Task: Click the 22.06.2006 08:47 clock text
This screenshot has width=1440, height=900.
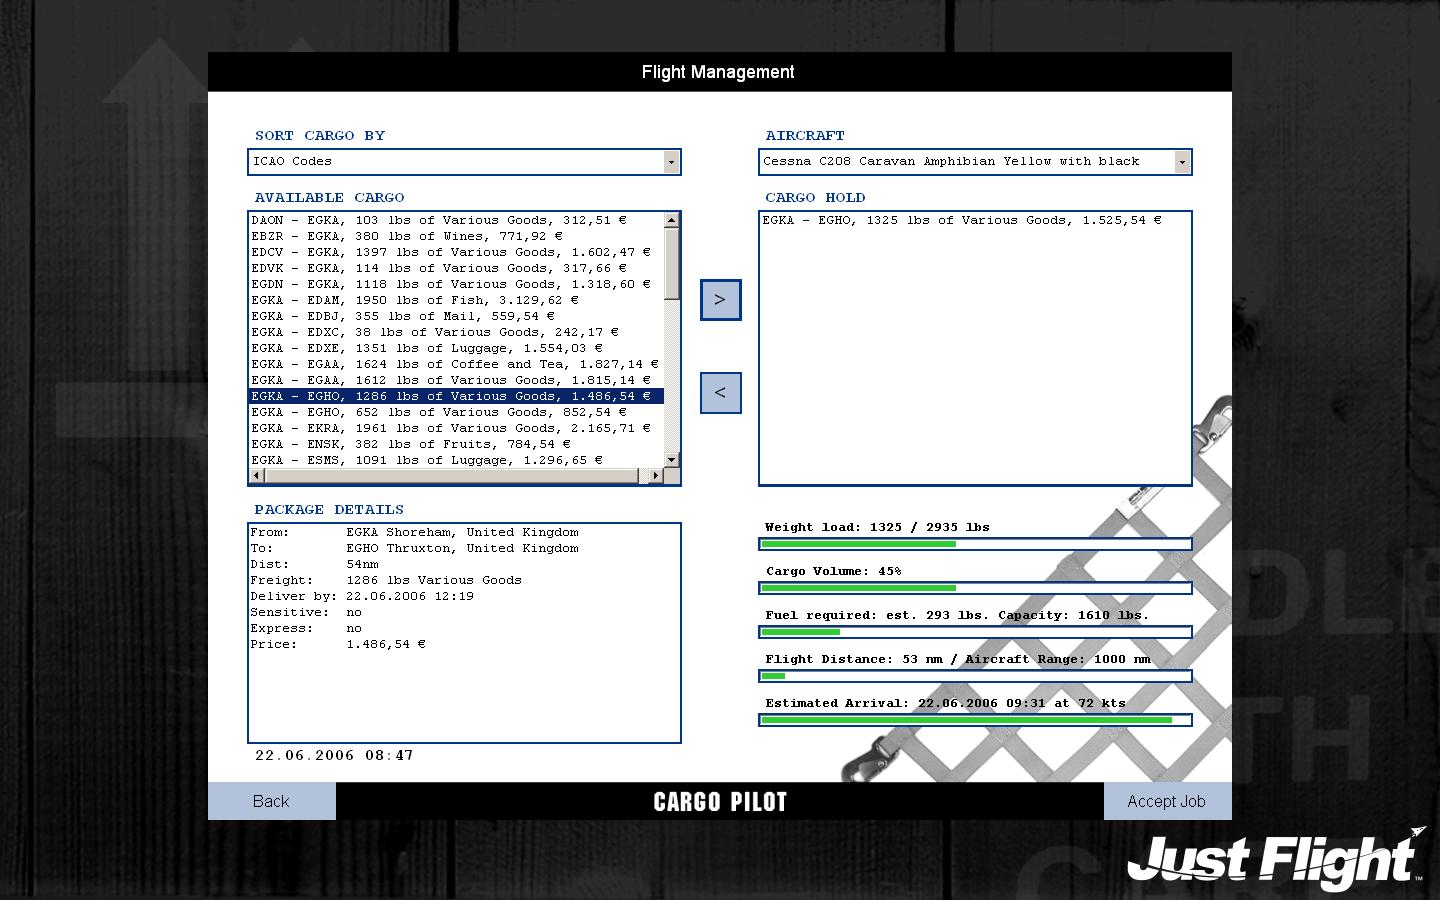Action: click(x=334, y=755)
